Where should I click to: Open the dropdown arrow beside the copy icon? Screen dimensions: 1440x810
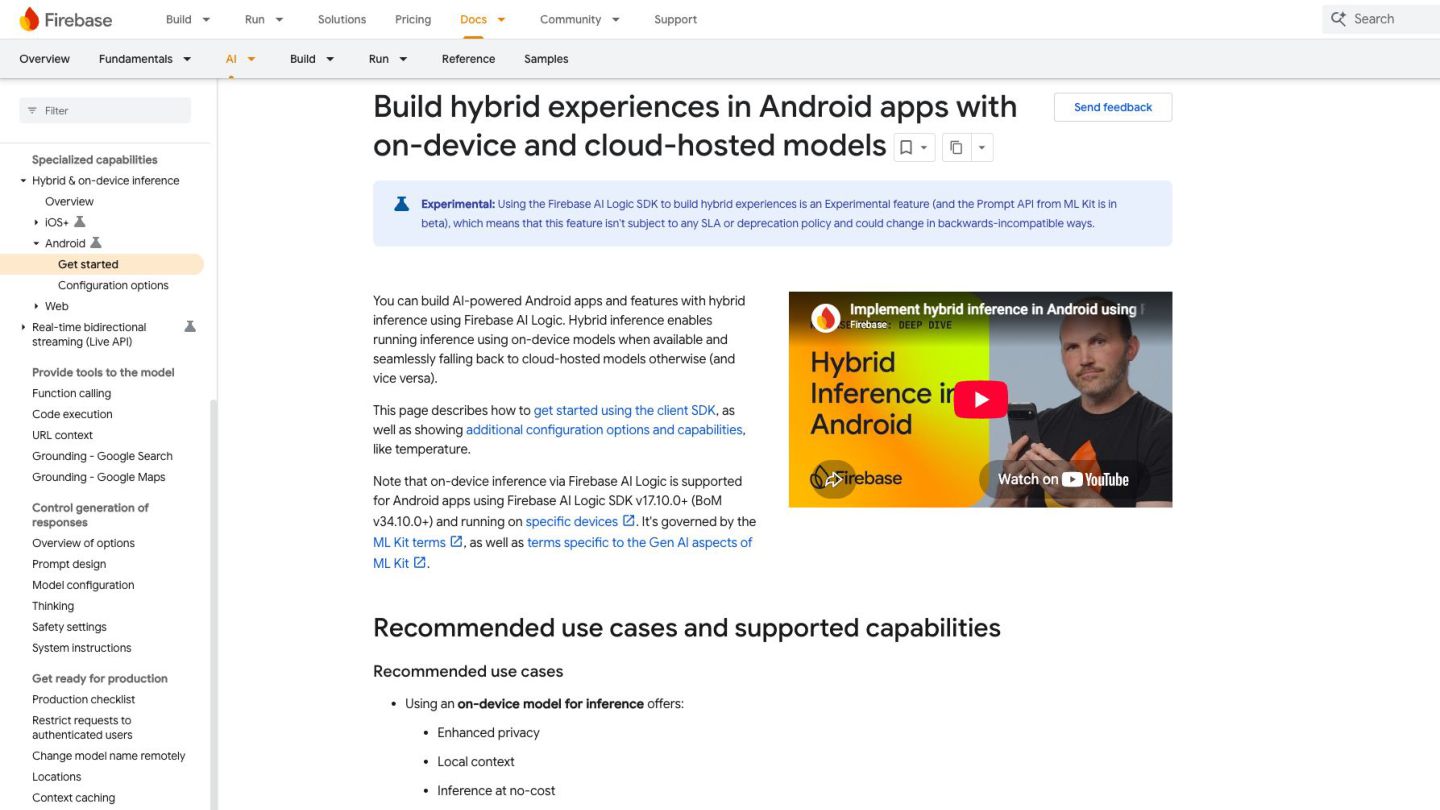981,148
